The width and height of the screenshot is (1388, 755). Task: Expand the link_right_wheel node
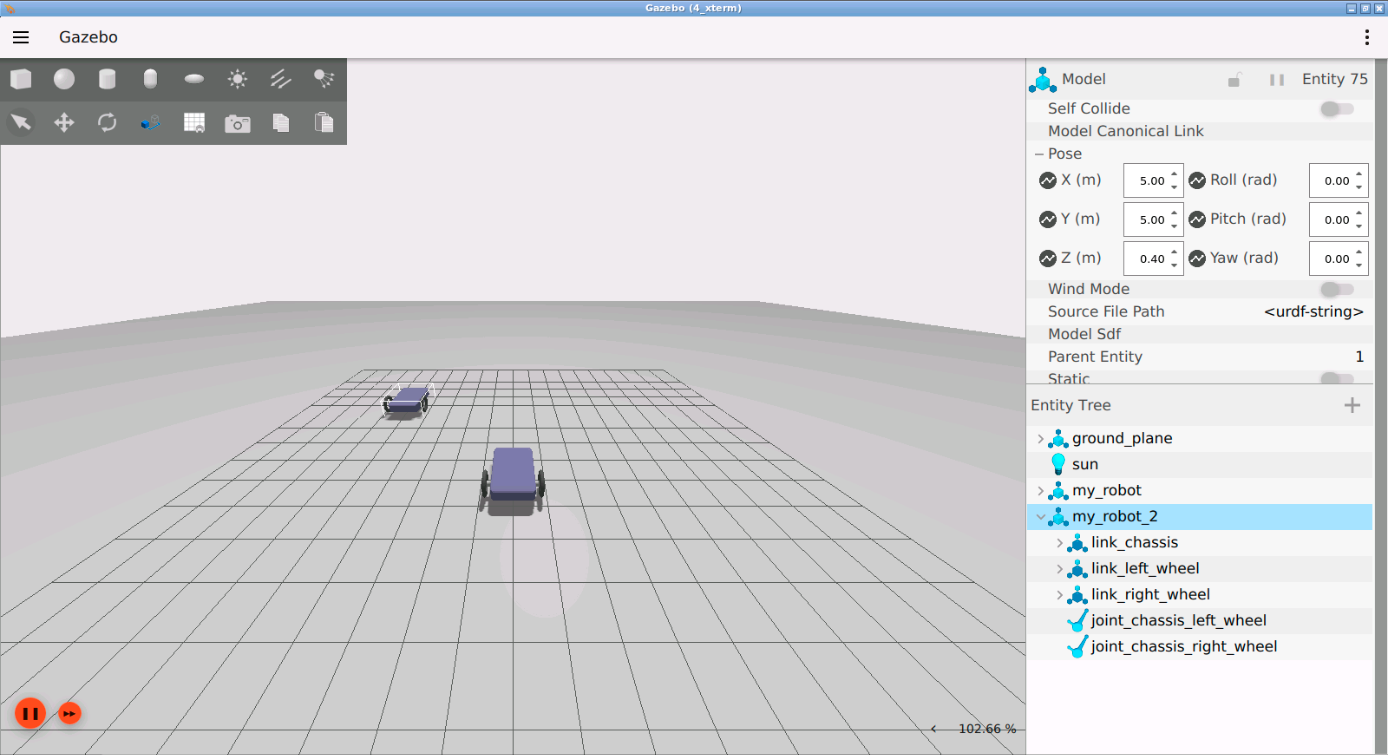[x=1060, y=595]
